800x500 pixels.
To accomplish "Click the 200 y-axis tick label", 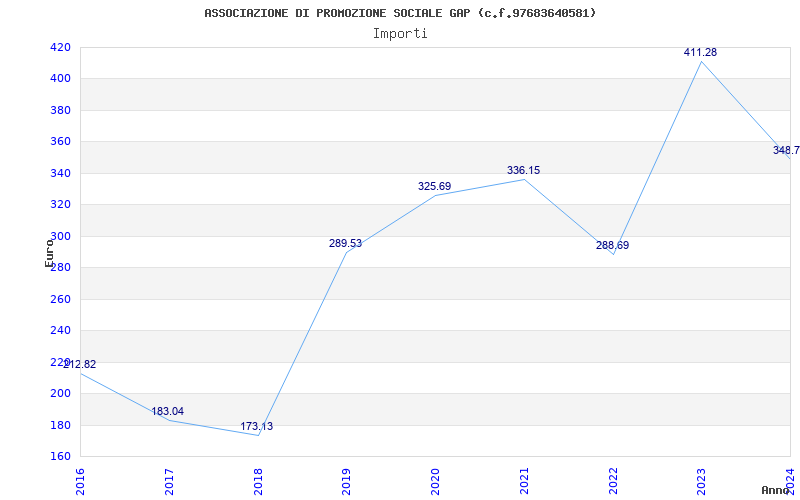I will point(60,394).
